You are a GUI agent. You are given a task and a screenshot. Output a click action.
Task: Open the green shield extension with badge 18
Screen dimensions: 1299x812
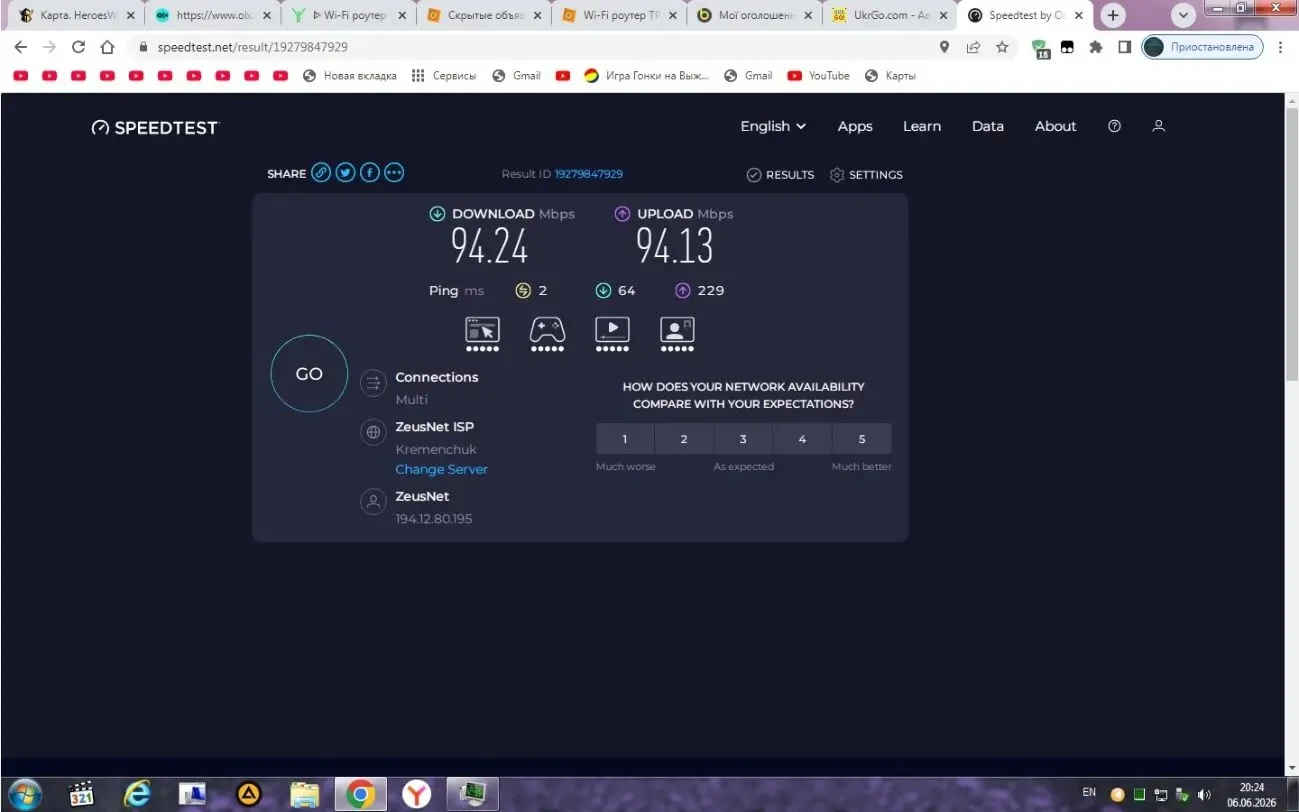pyautogui.click(x=1040, y=48)
